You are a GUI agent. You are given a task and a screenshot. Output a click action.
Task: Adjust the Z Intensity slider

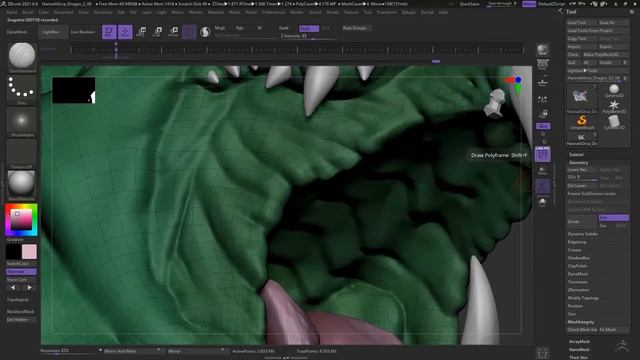309,36
